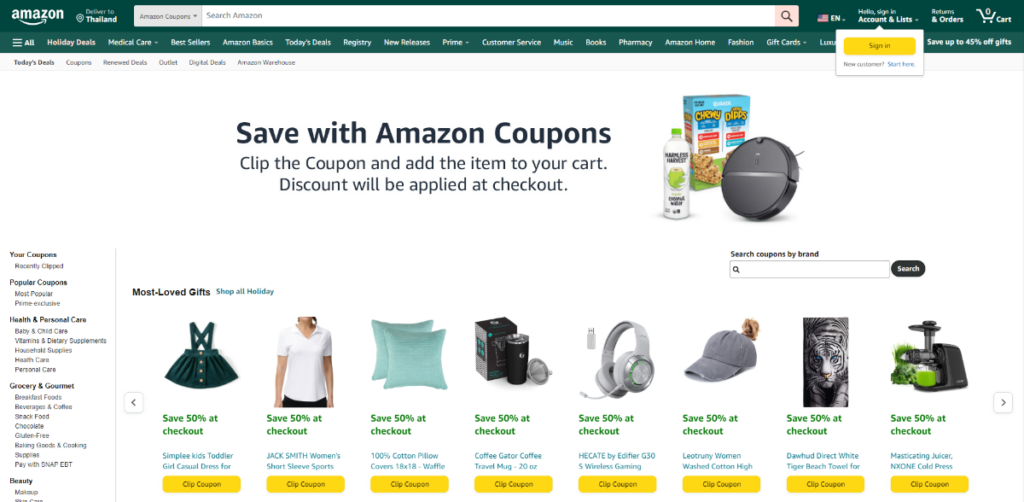Go to previous carousel items arrow
Viewport: 1024px width, 502px height.
133,402
